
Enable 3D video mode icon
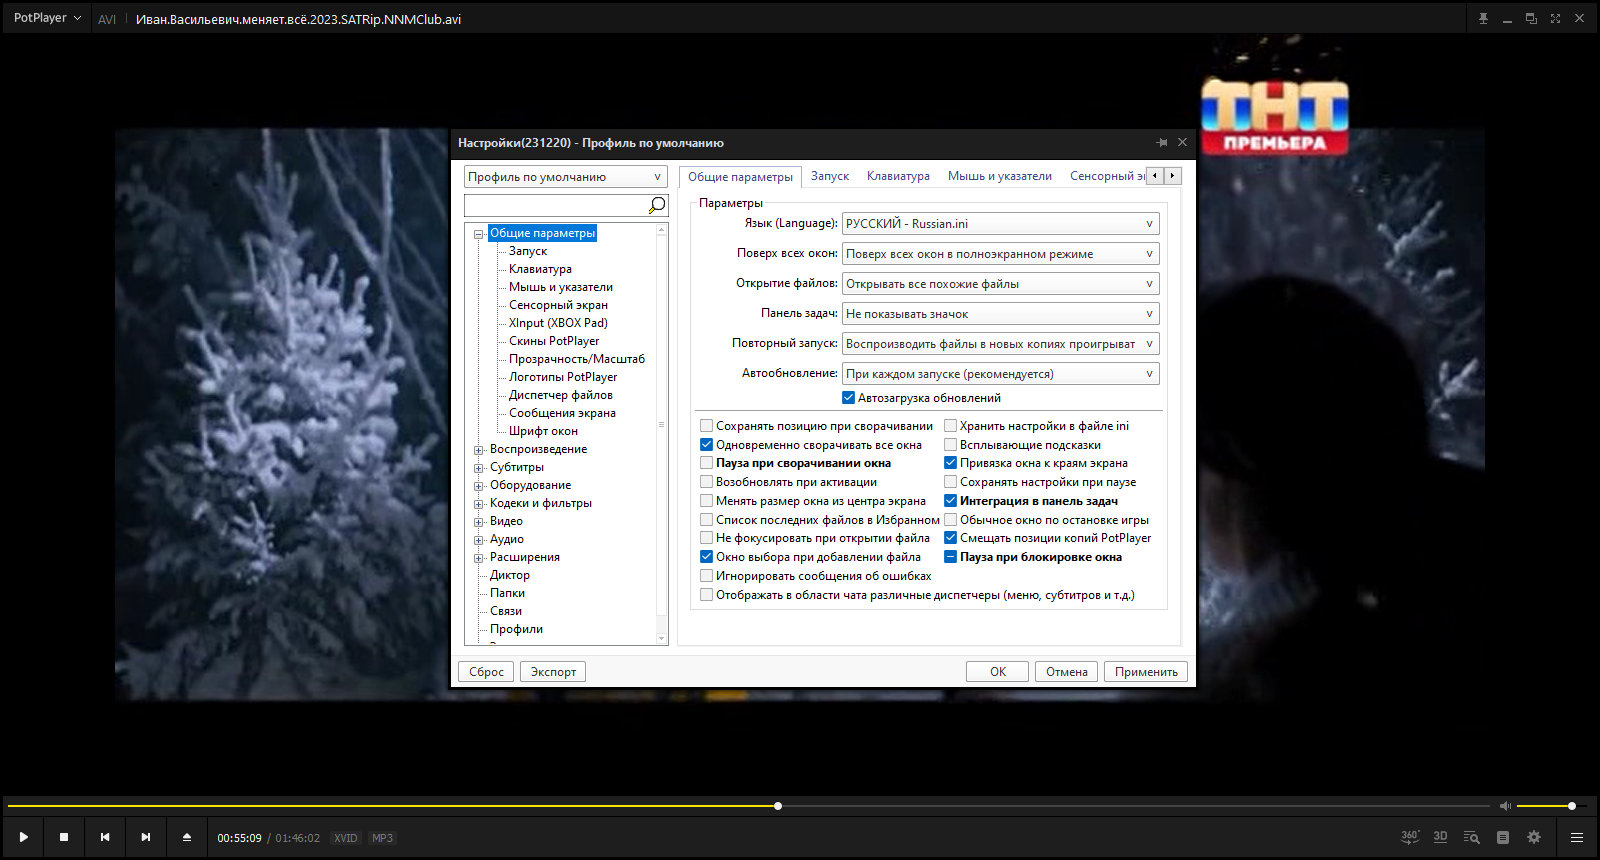coord(1440,837)
